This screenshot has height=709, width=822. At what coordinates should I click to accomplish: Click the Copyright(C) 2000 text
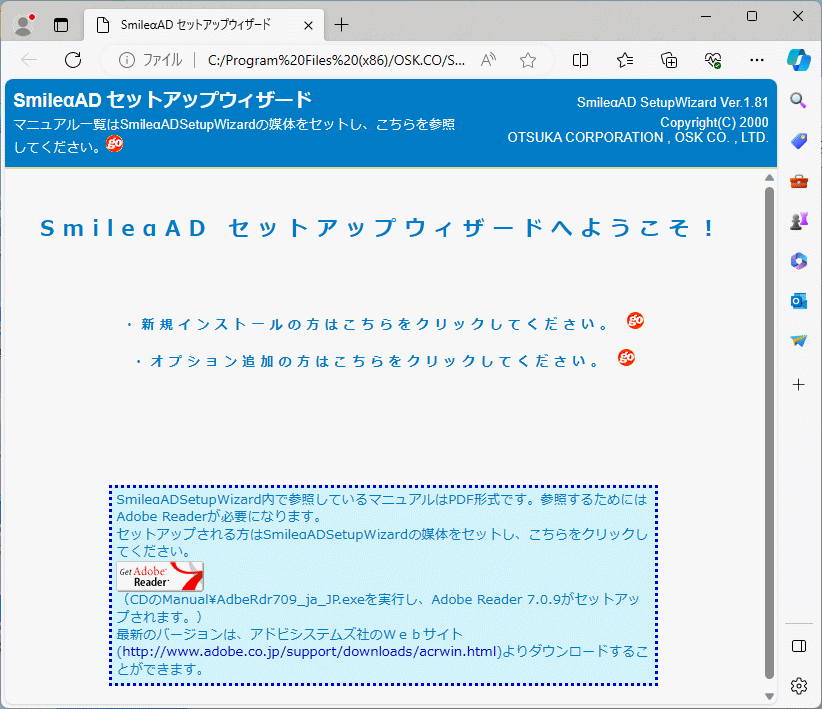[x=714, y=122]
